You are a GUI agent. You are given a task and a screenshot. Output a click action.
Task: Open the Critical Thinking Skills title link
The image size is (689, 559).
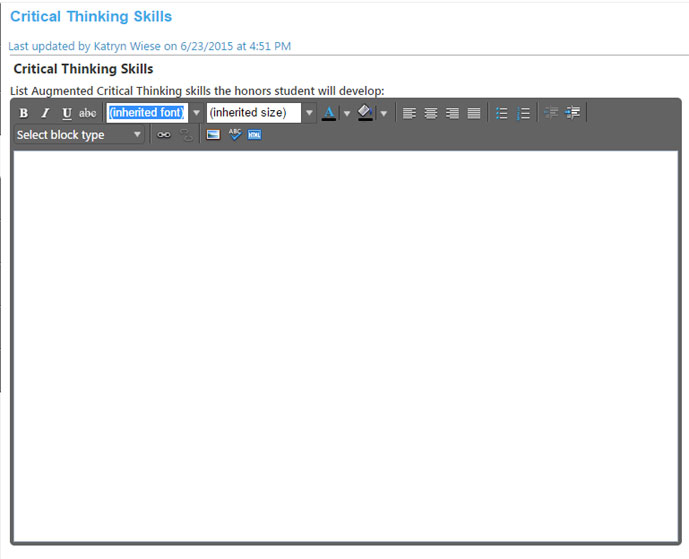91,16
